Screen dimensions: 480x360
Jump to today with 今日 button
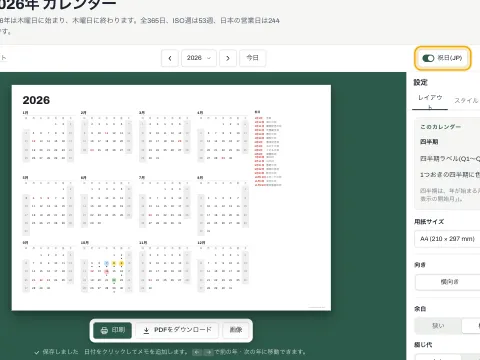click(253, 58)
